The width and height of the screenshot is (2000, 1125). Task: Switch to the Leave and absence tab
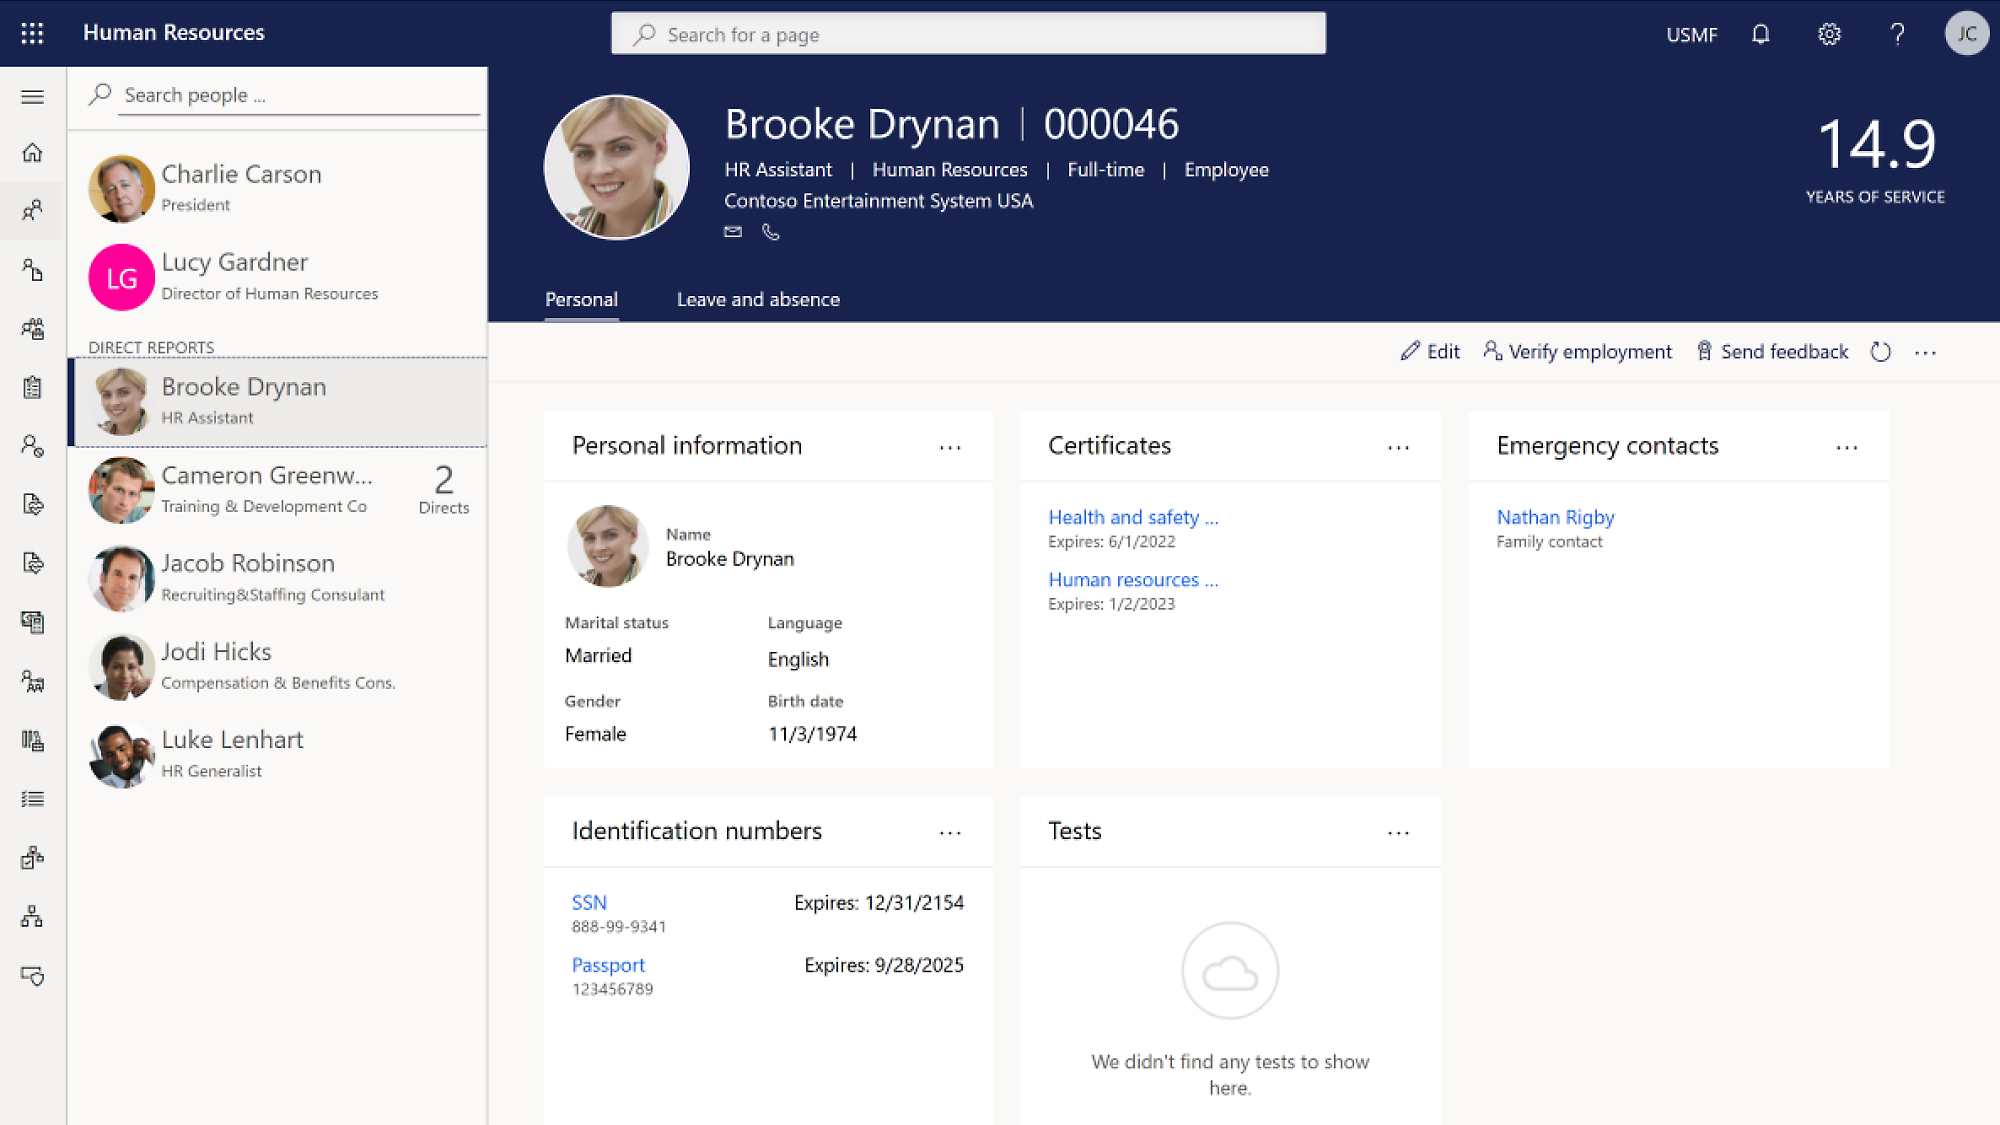pyautogui.click(x=758, y=299)
